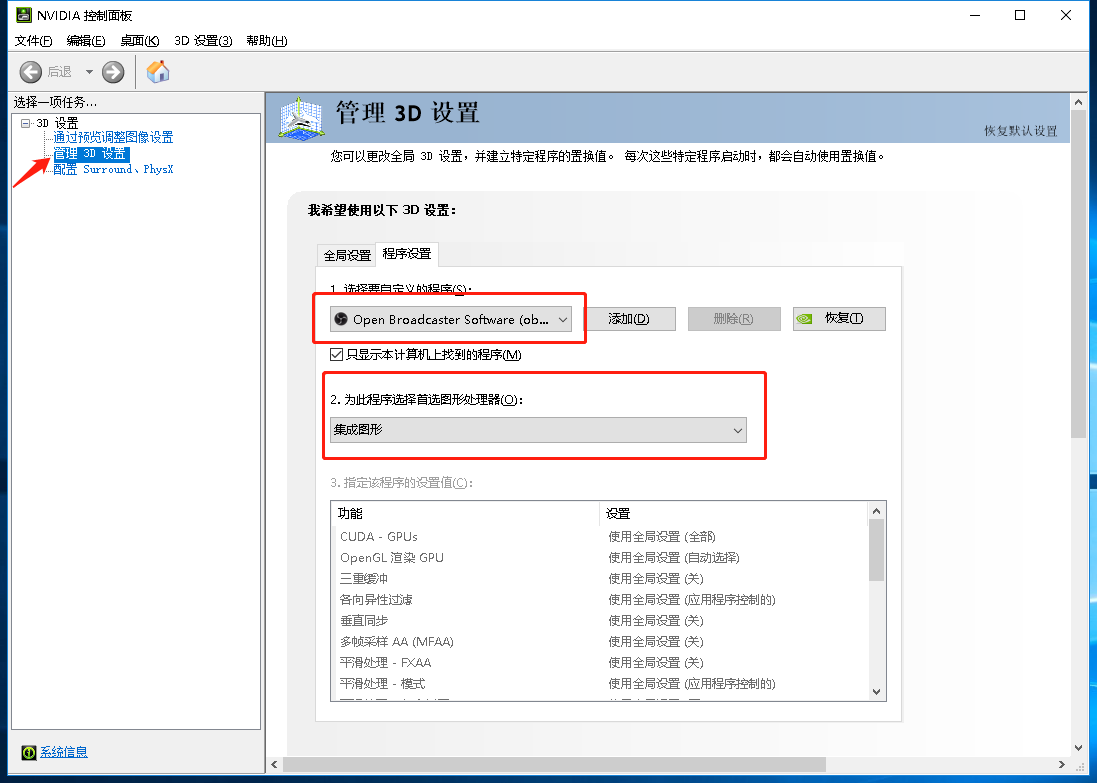1097x783 pixels.
Task: Click the main panel scroll down arrow
Action: [1078, 747]
